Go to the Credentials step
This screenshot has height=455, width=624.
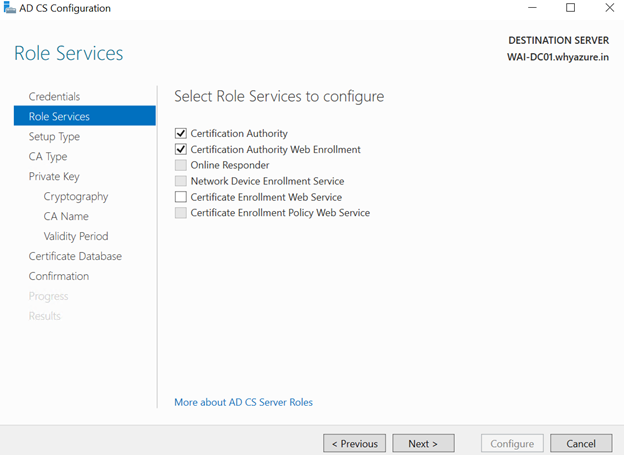coord(54,96)
